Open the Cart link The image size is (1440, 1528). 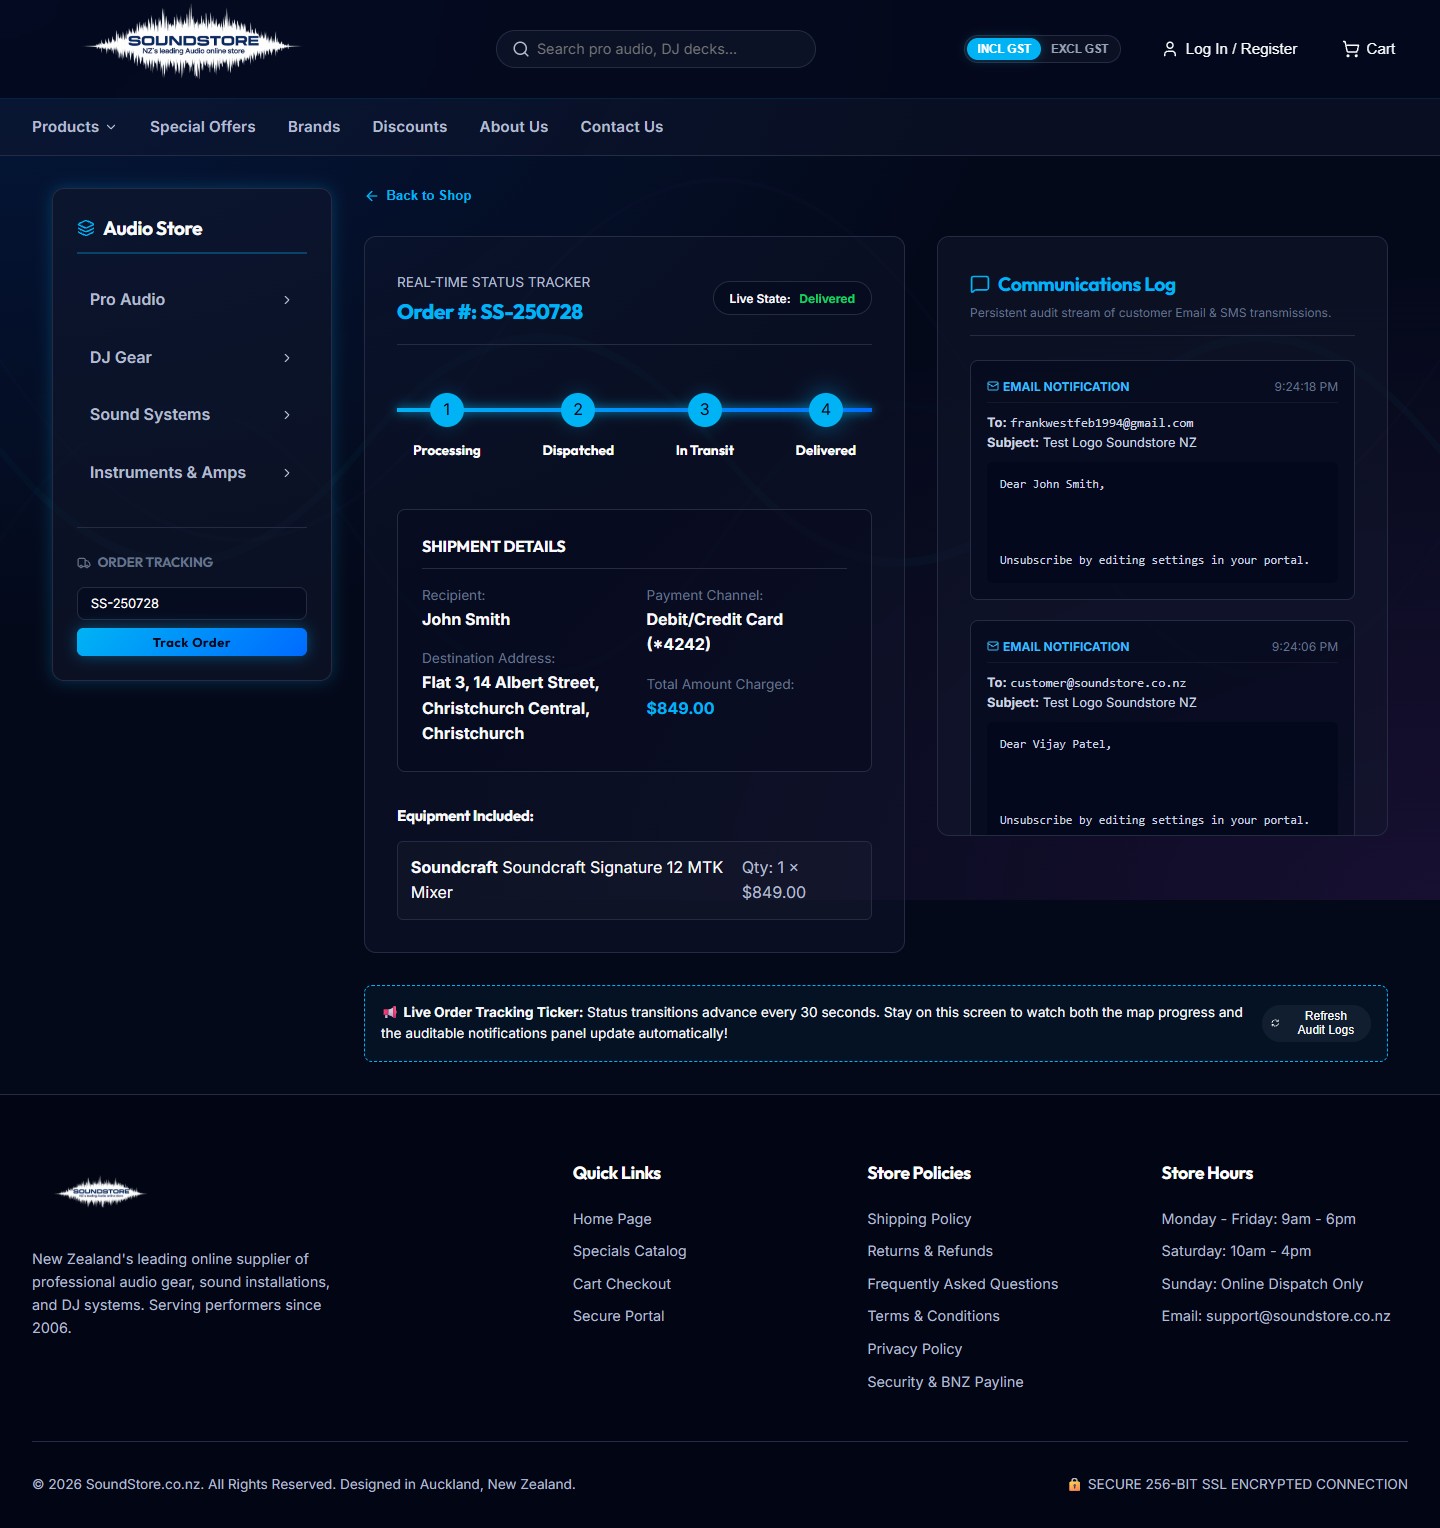click(x=1369, y=49)
